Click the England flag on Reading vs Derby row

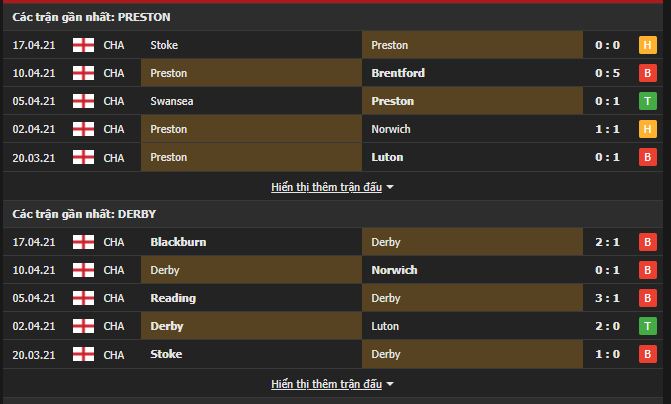coord(83,298)
